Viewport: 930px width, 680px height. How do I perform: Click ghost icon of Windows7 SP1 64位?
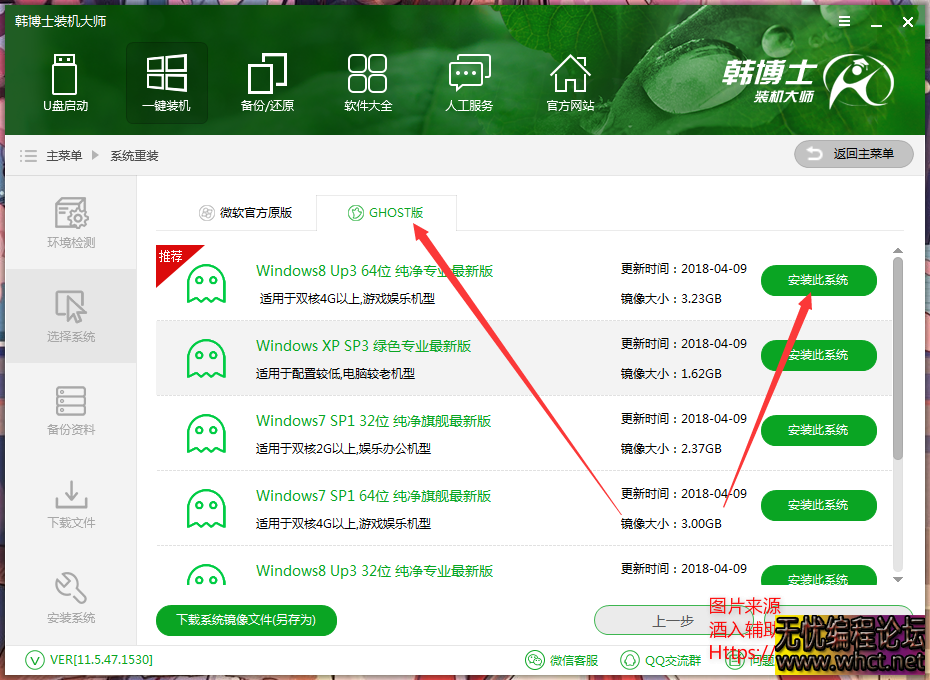206,509
